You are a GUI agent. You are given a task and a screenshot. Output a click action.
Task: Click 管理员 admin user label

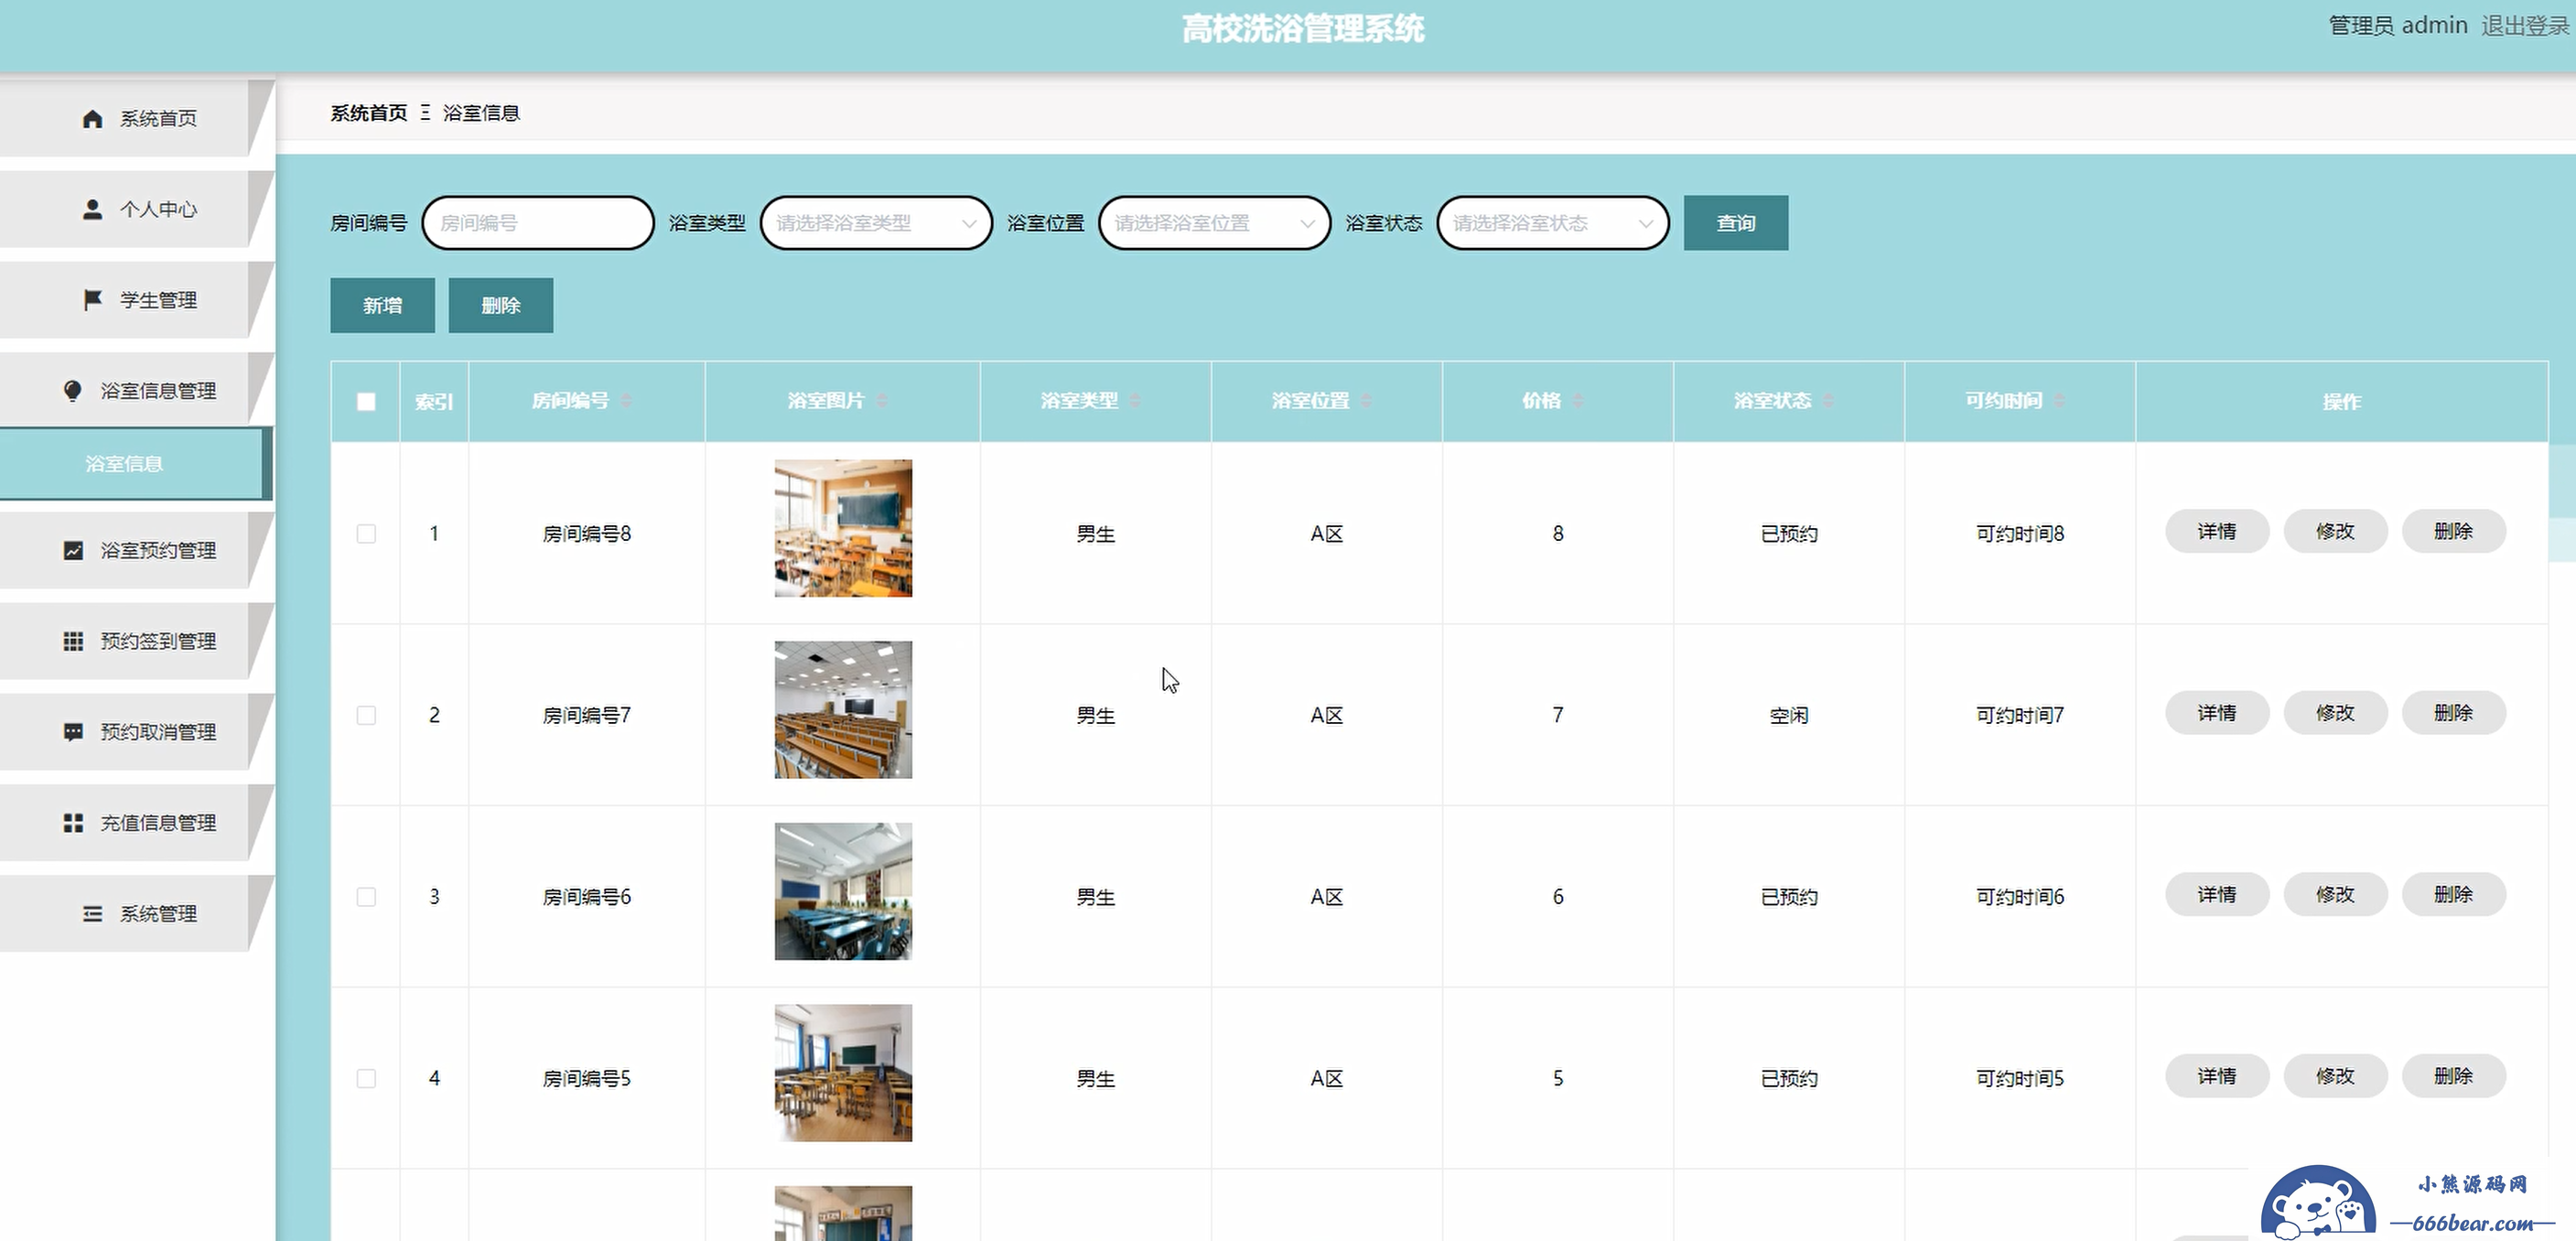(x=2398, y=26)
